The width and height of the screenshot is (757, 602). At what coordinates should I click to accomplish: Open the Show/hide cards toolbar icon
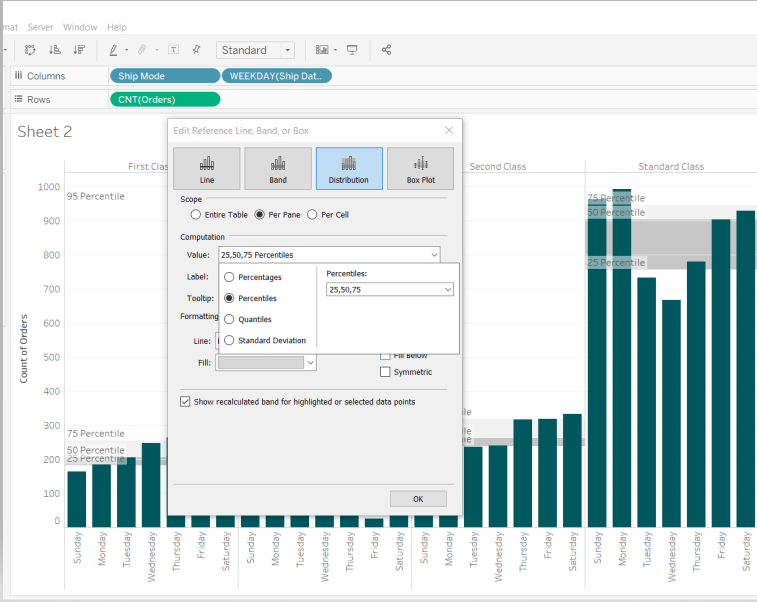click(x=322, y=50)
